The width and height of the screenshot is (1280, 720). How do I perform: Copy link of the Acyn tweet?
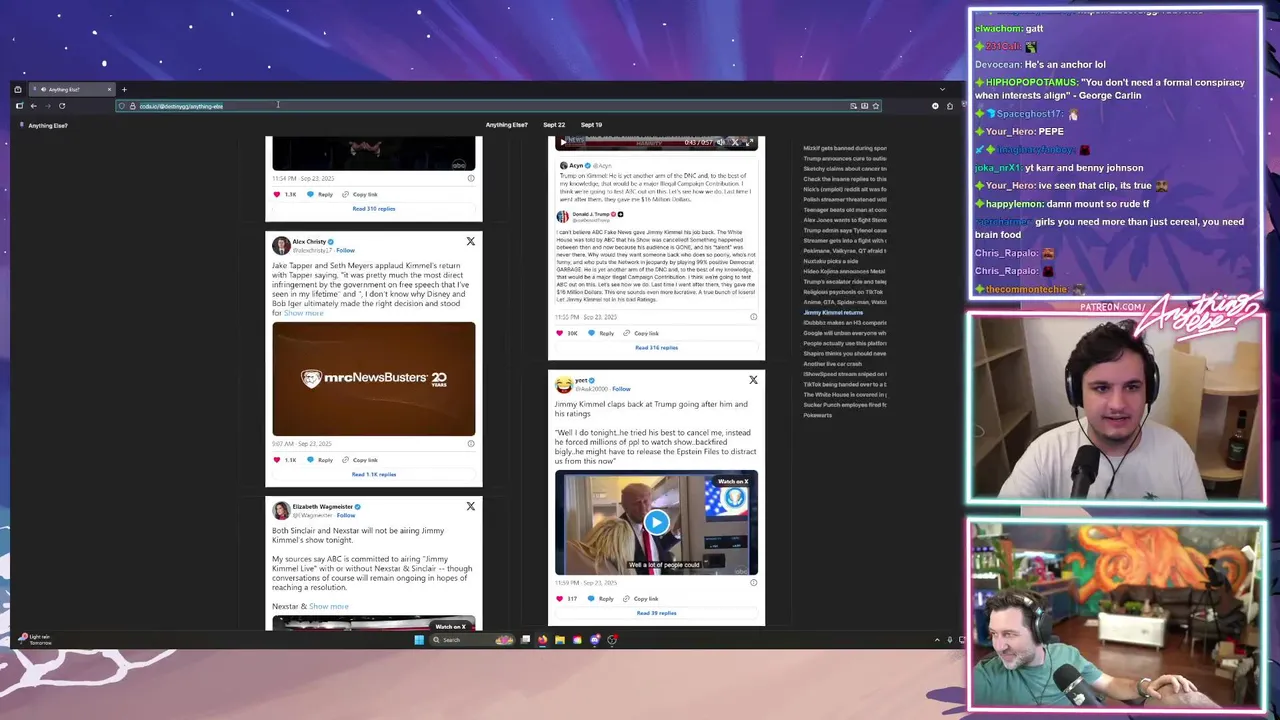click(641, 333)
